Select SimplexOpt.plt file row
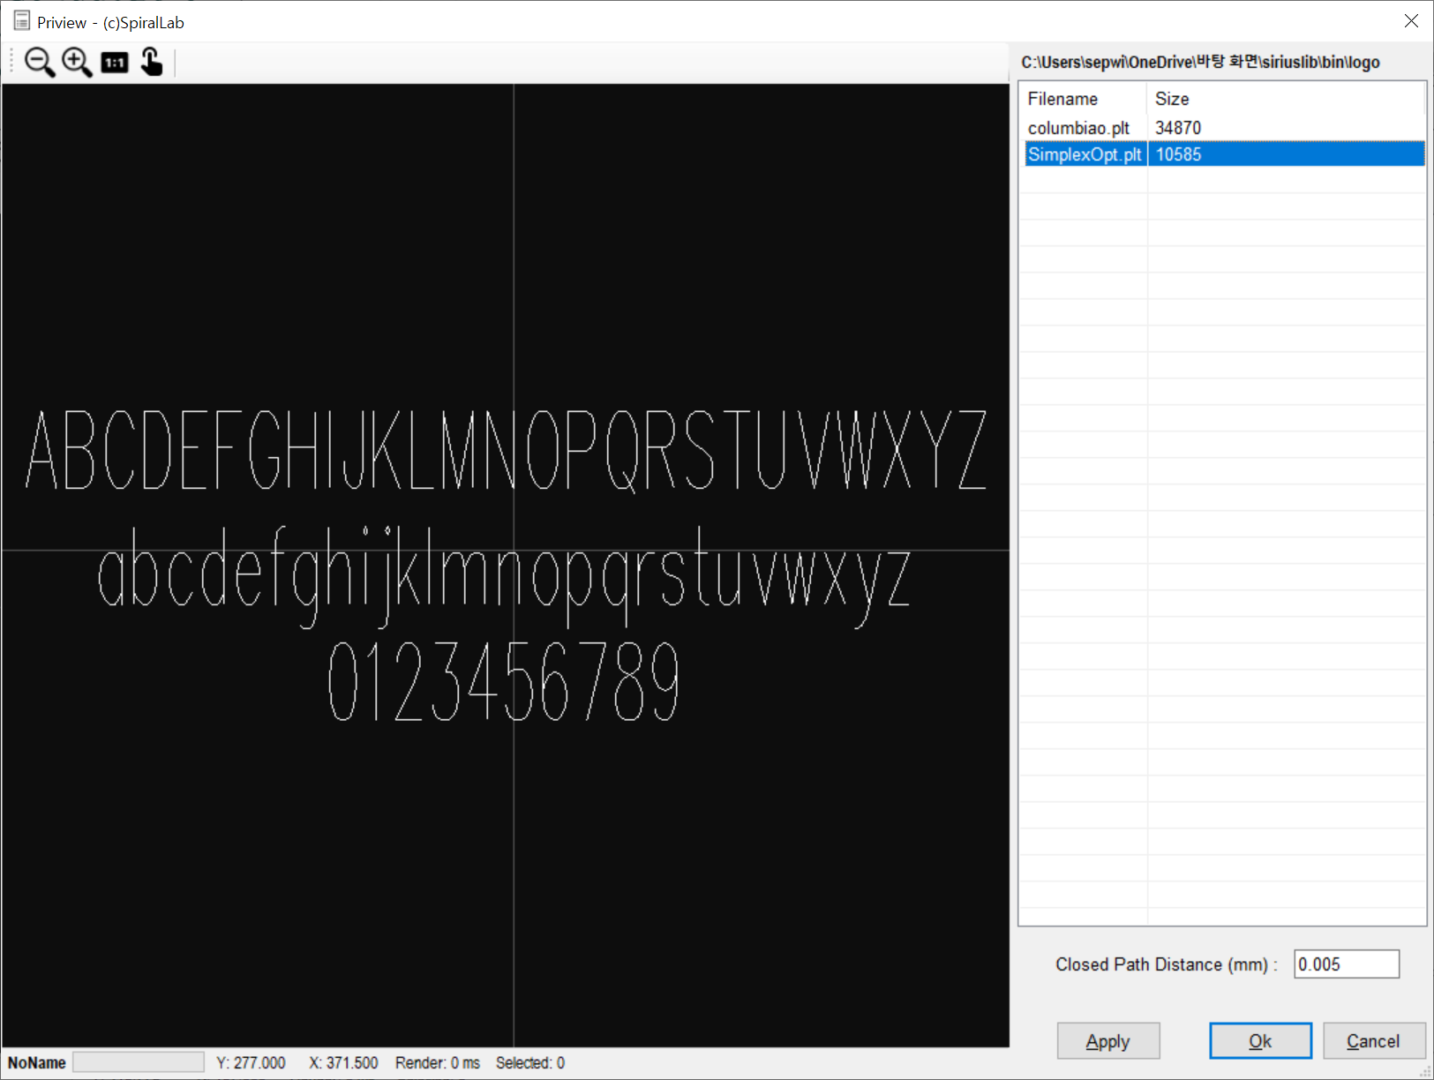Screen dimensions: 1434x1080 tap(1224, 154)
